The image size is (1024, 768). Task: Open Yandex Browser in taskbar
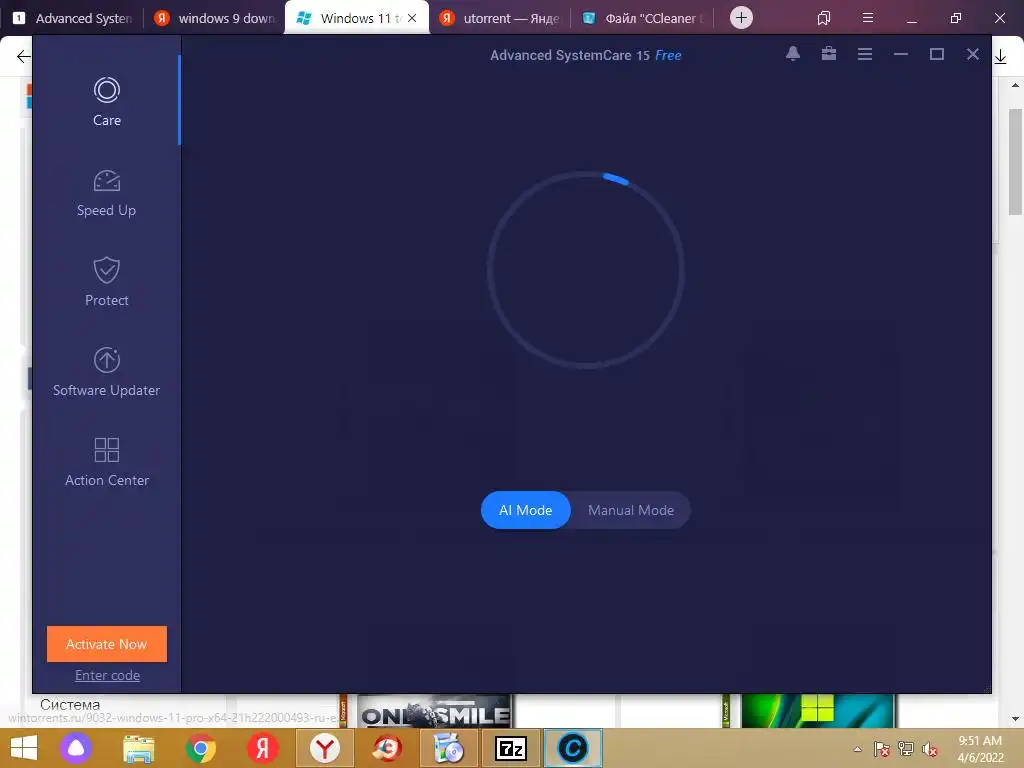pos(325,748)
